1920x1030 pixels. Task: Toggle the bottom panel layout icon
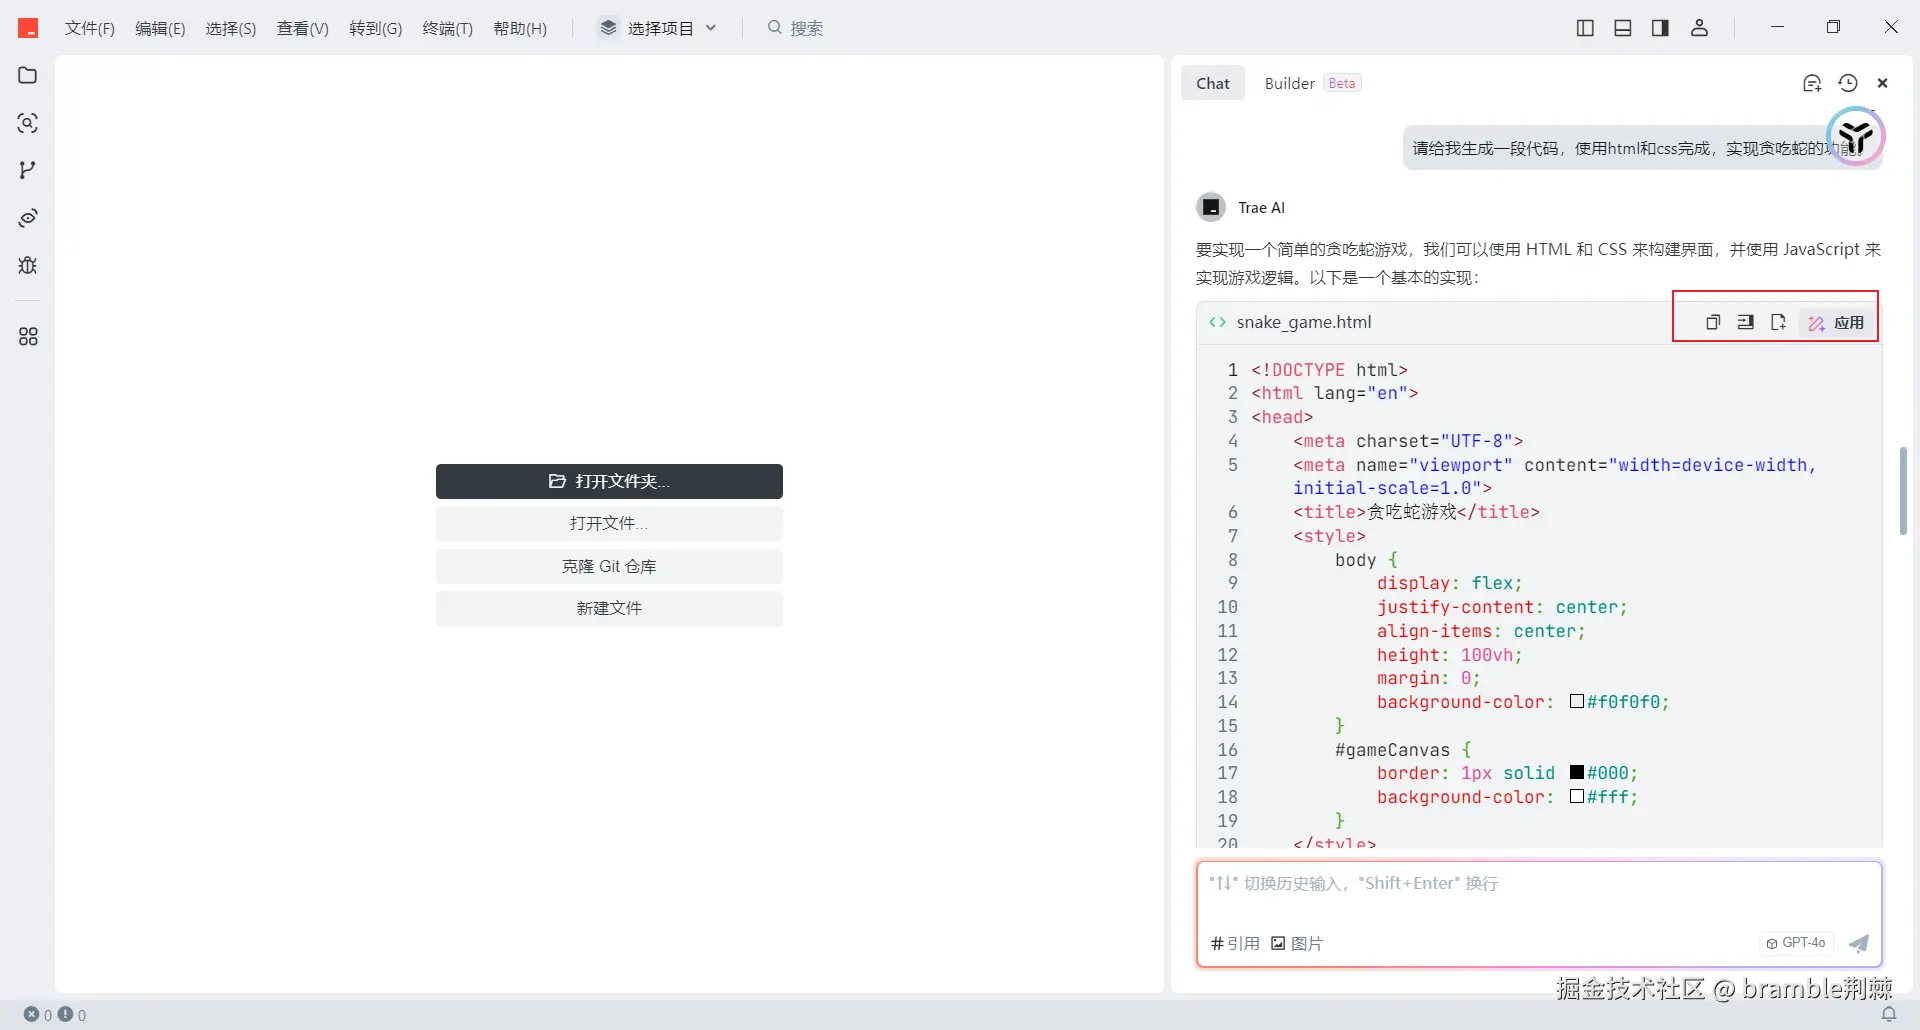(x=1623, y=28)
